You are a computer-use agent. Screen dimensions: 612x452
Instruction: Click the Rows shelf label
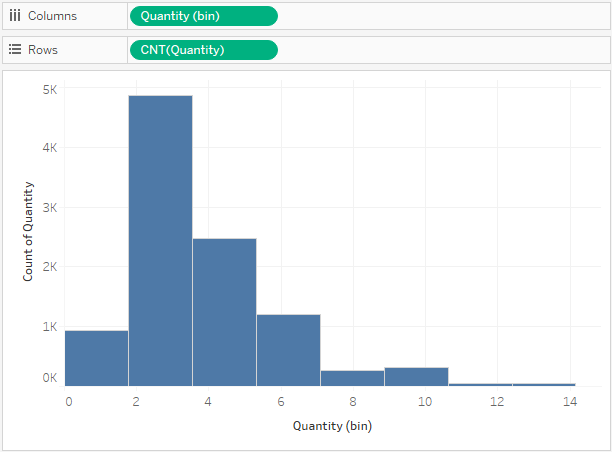coord(43,50)
